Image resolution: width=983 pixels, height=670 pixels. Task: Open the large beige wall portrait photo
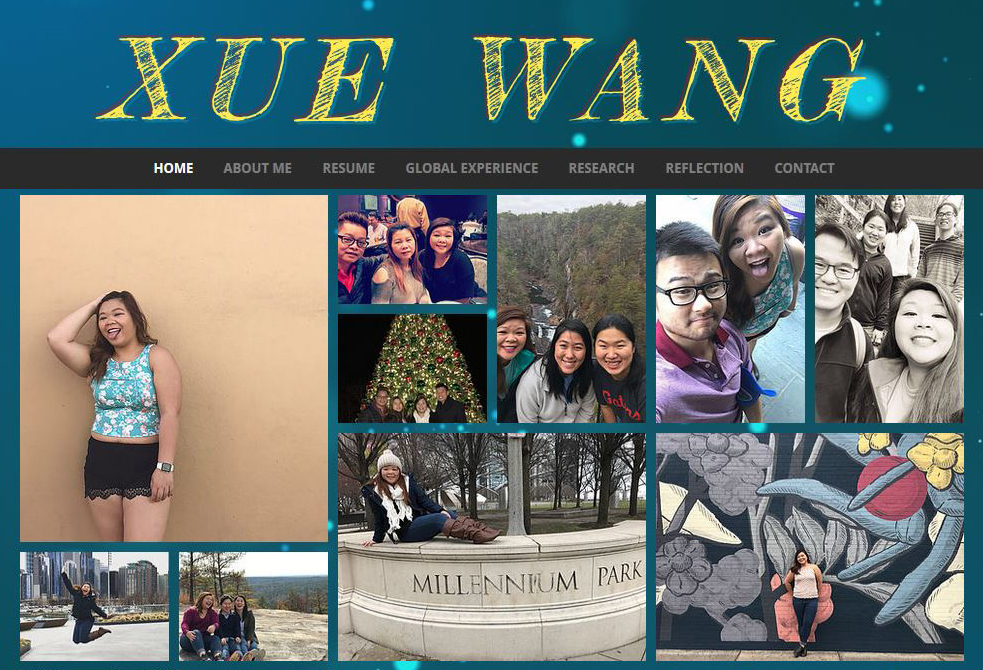[x=174, y=368]
